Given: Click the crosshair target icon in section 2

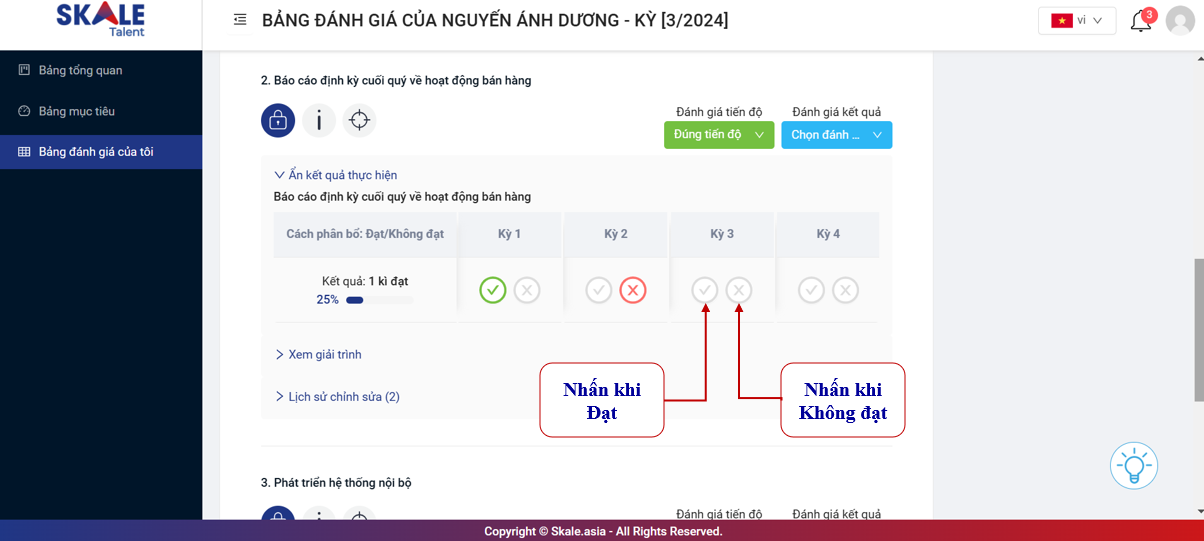Looking at the screenshot, I should click(359, 121).
